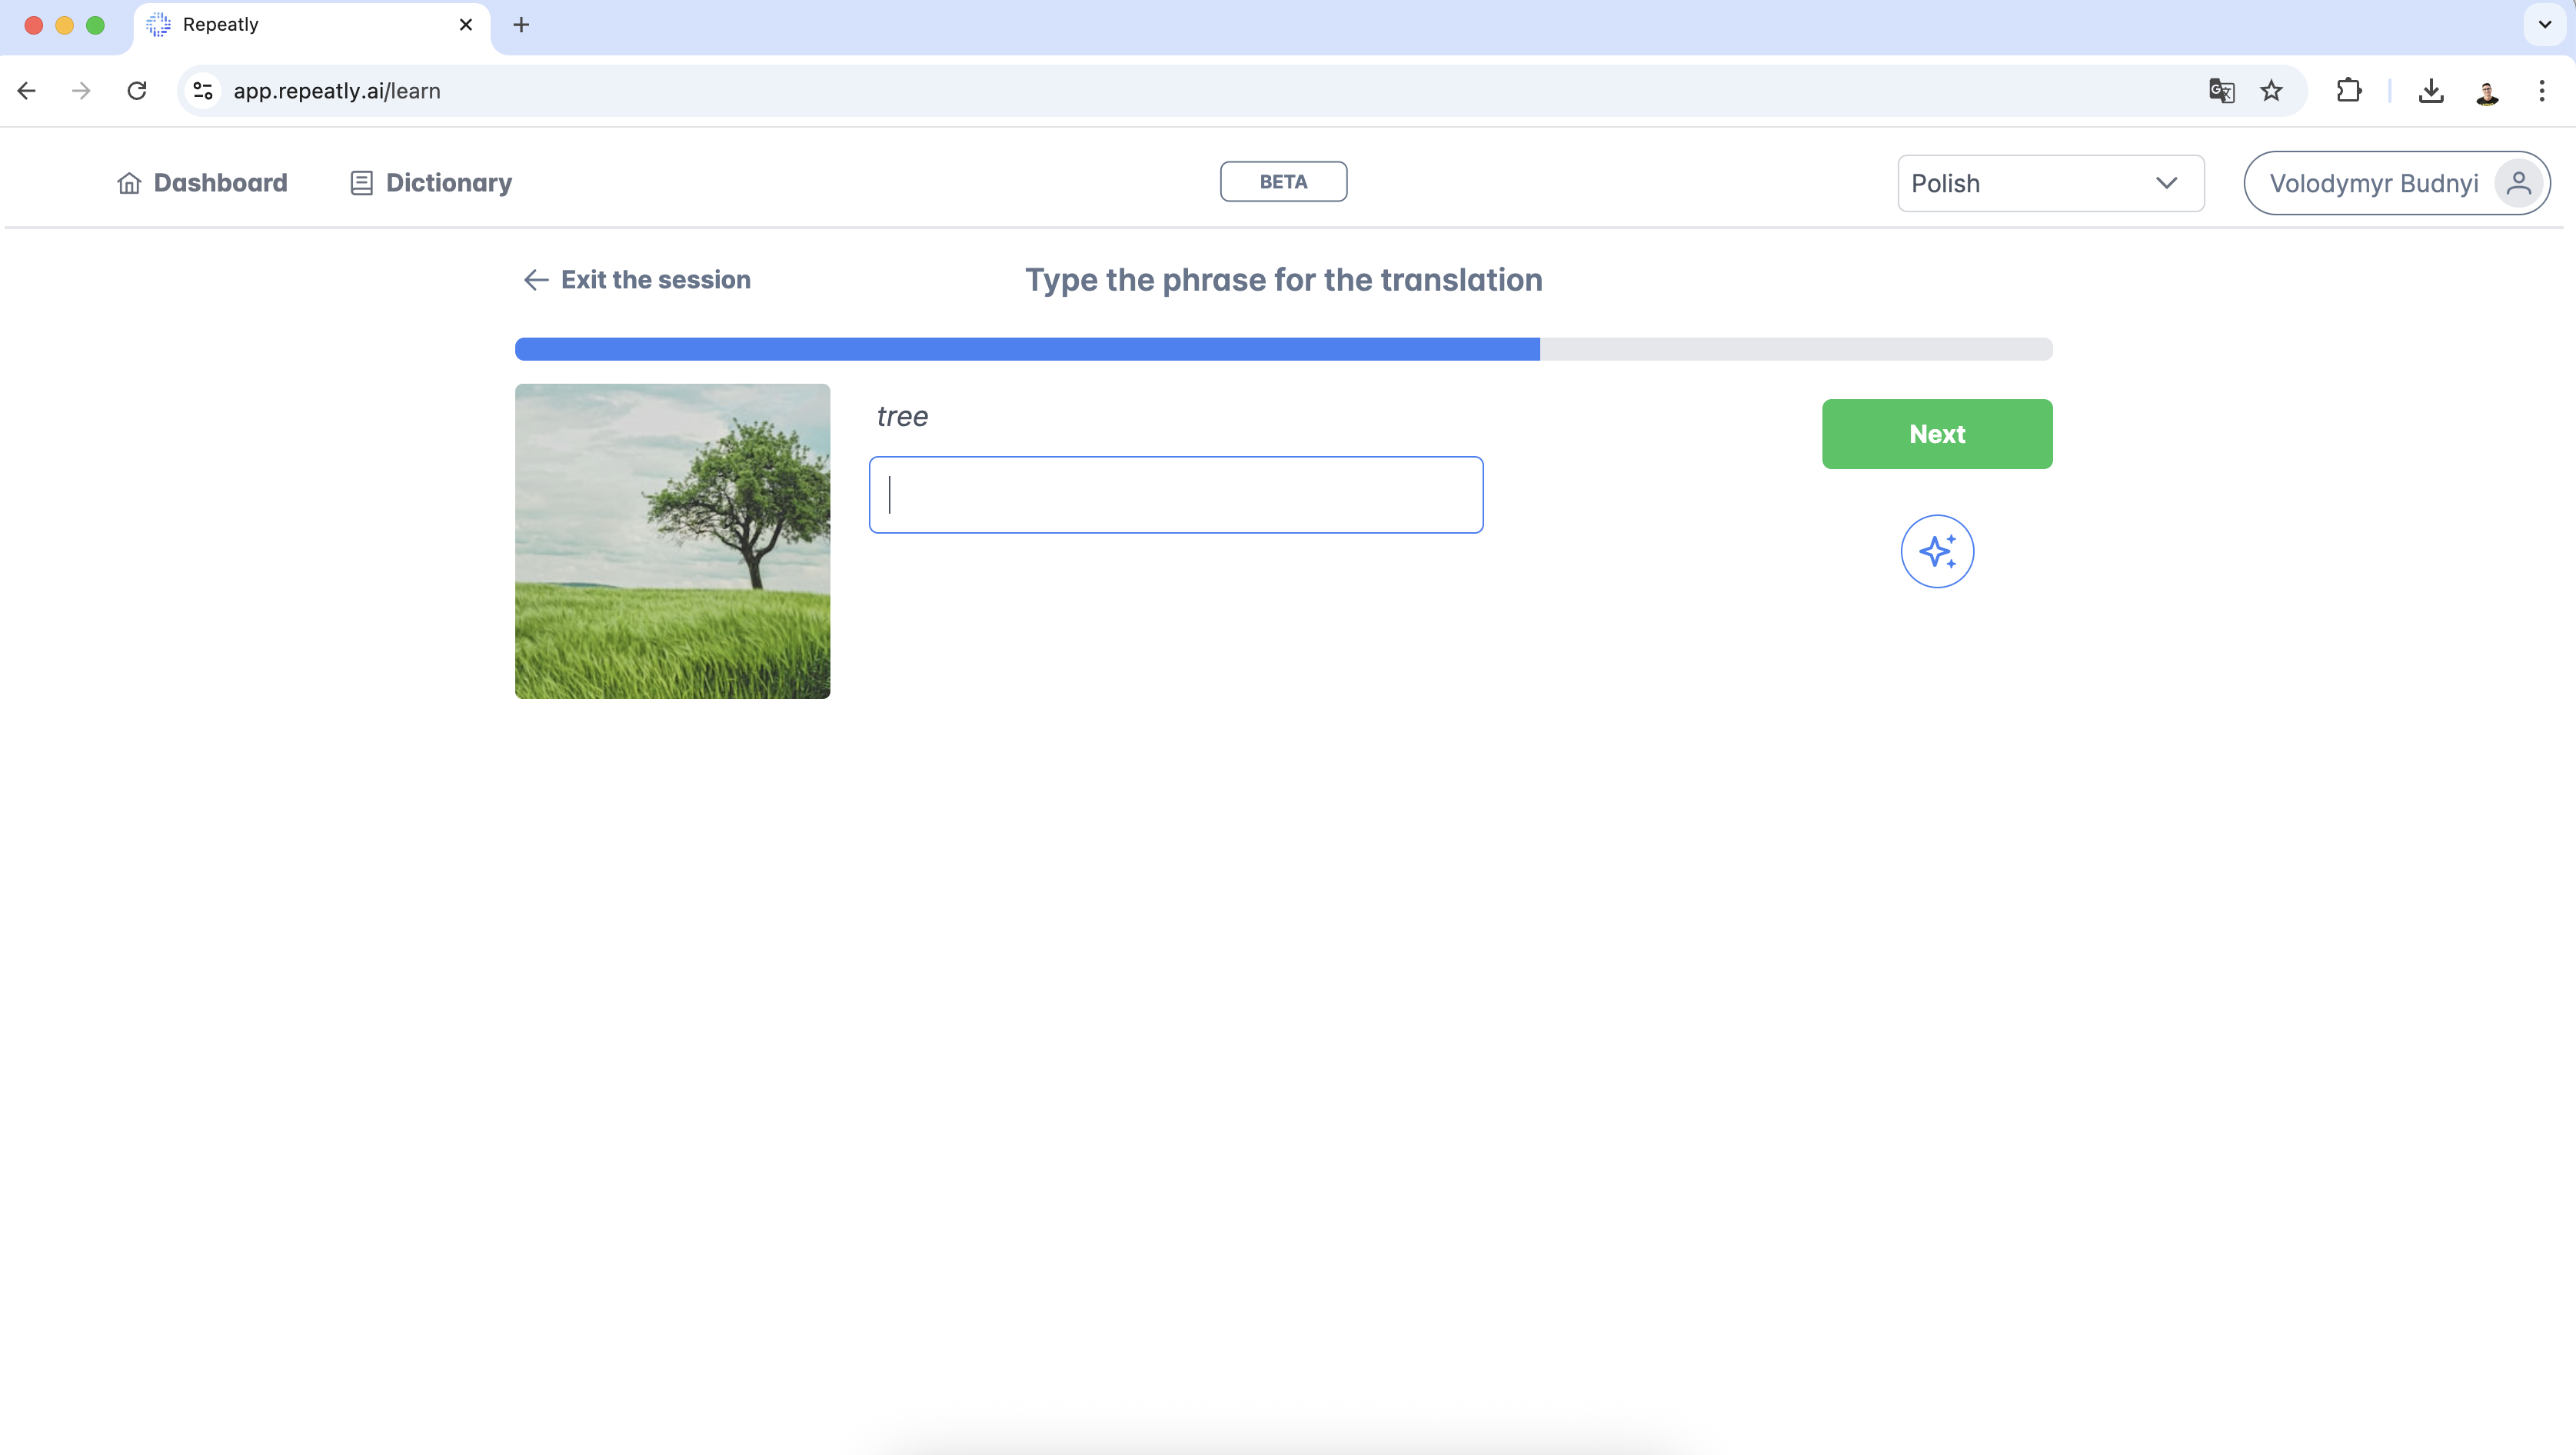Viewport: 2576px width, 1455px height.
Task: Click the tree photo thumbnail
Action: 672,541
